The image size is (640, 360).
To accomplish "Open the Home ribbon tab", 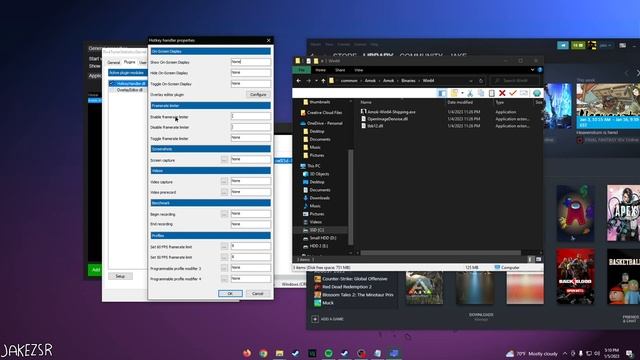I will point(320,70).
